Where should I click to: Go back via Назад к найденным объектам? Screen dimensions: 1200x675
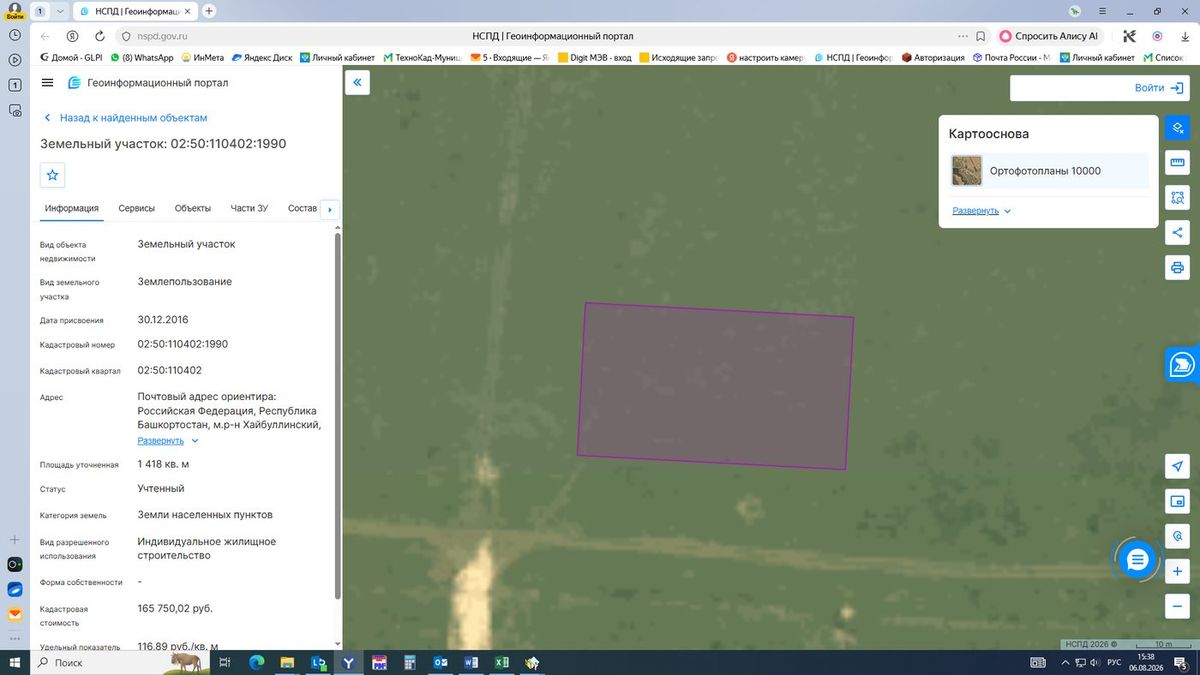pyautogui.click(x=125, y=118)
